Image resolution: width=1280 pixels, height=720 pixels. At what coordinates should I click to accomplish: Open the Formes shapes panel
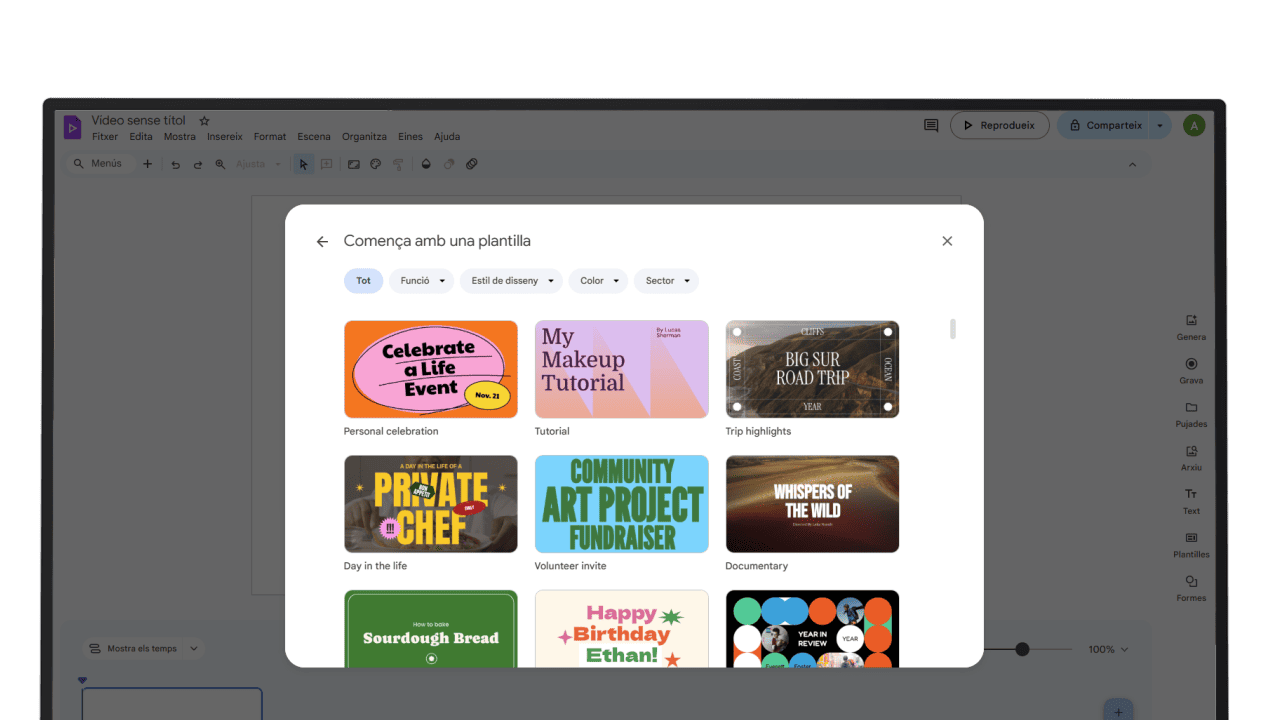click(1191, 589)
